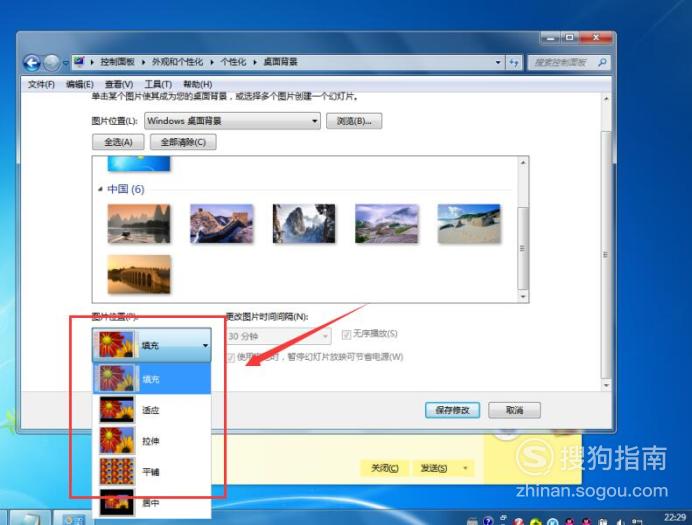Image resolution: width=692 pixels, height=525 pixels.
Task: Click the wallpaper list scroll-up arrow
Action: pos(523,163)
